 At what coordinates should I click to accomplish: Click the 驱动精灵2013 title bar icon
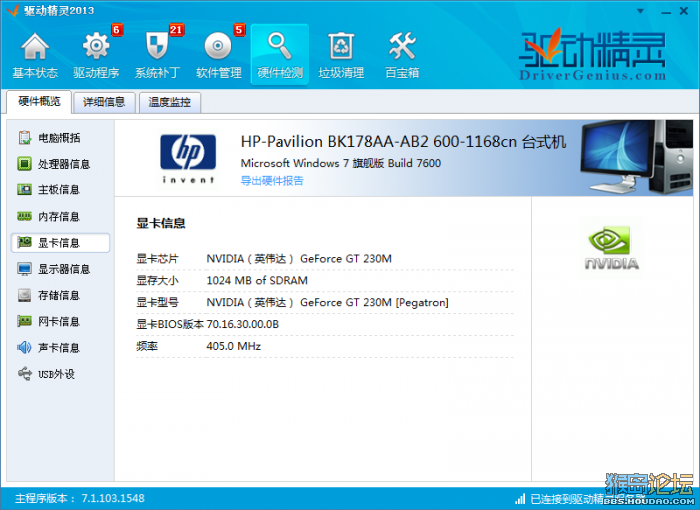click(13, 10)
